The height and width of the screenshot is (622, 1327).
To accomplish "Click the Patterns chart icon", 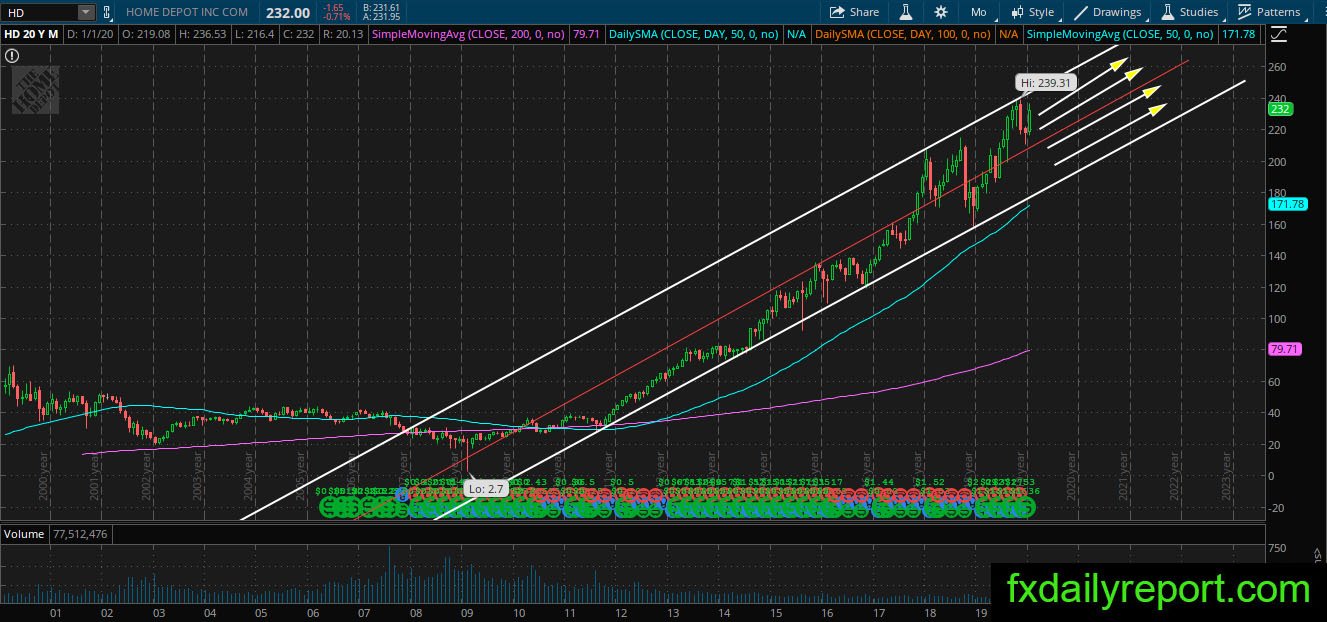I will tap(1245, 12).
